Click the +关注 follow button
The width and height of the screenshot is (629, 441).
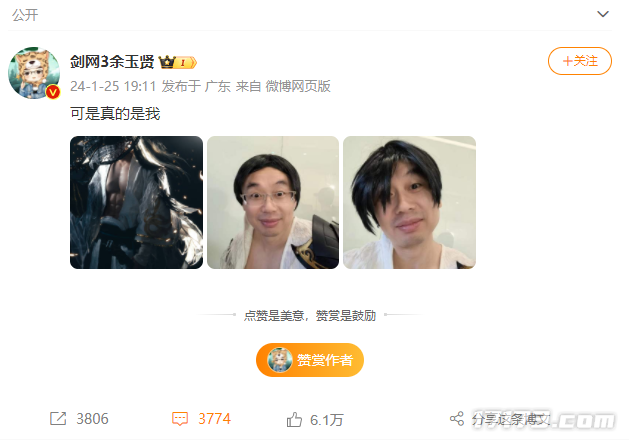tap(580, 61)
